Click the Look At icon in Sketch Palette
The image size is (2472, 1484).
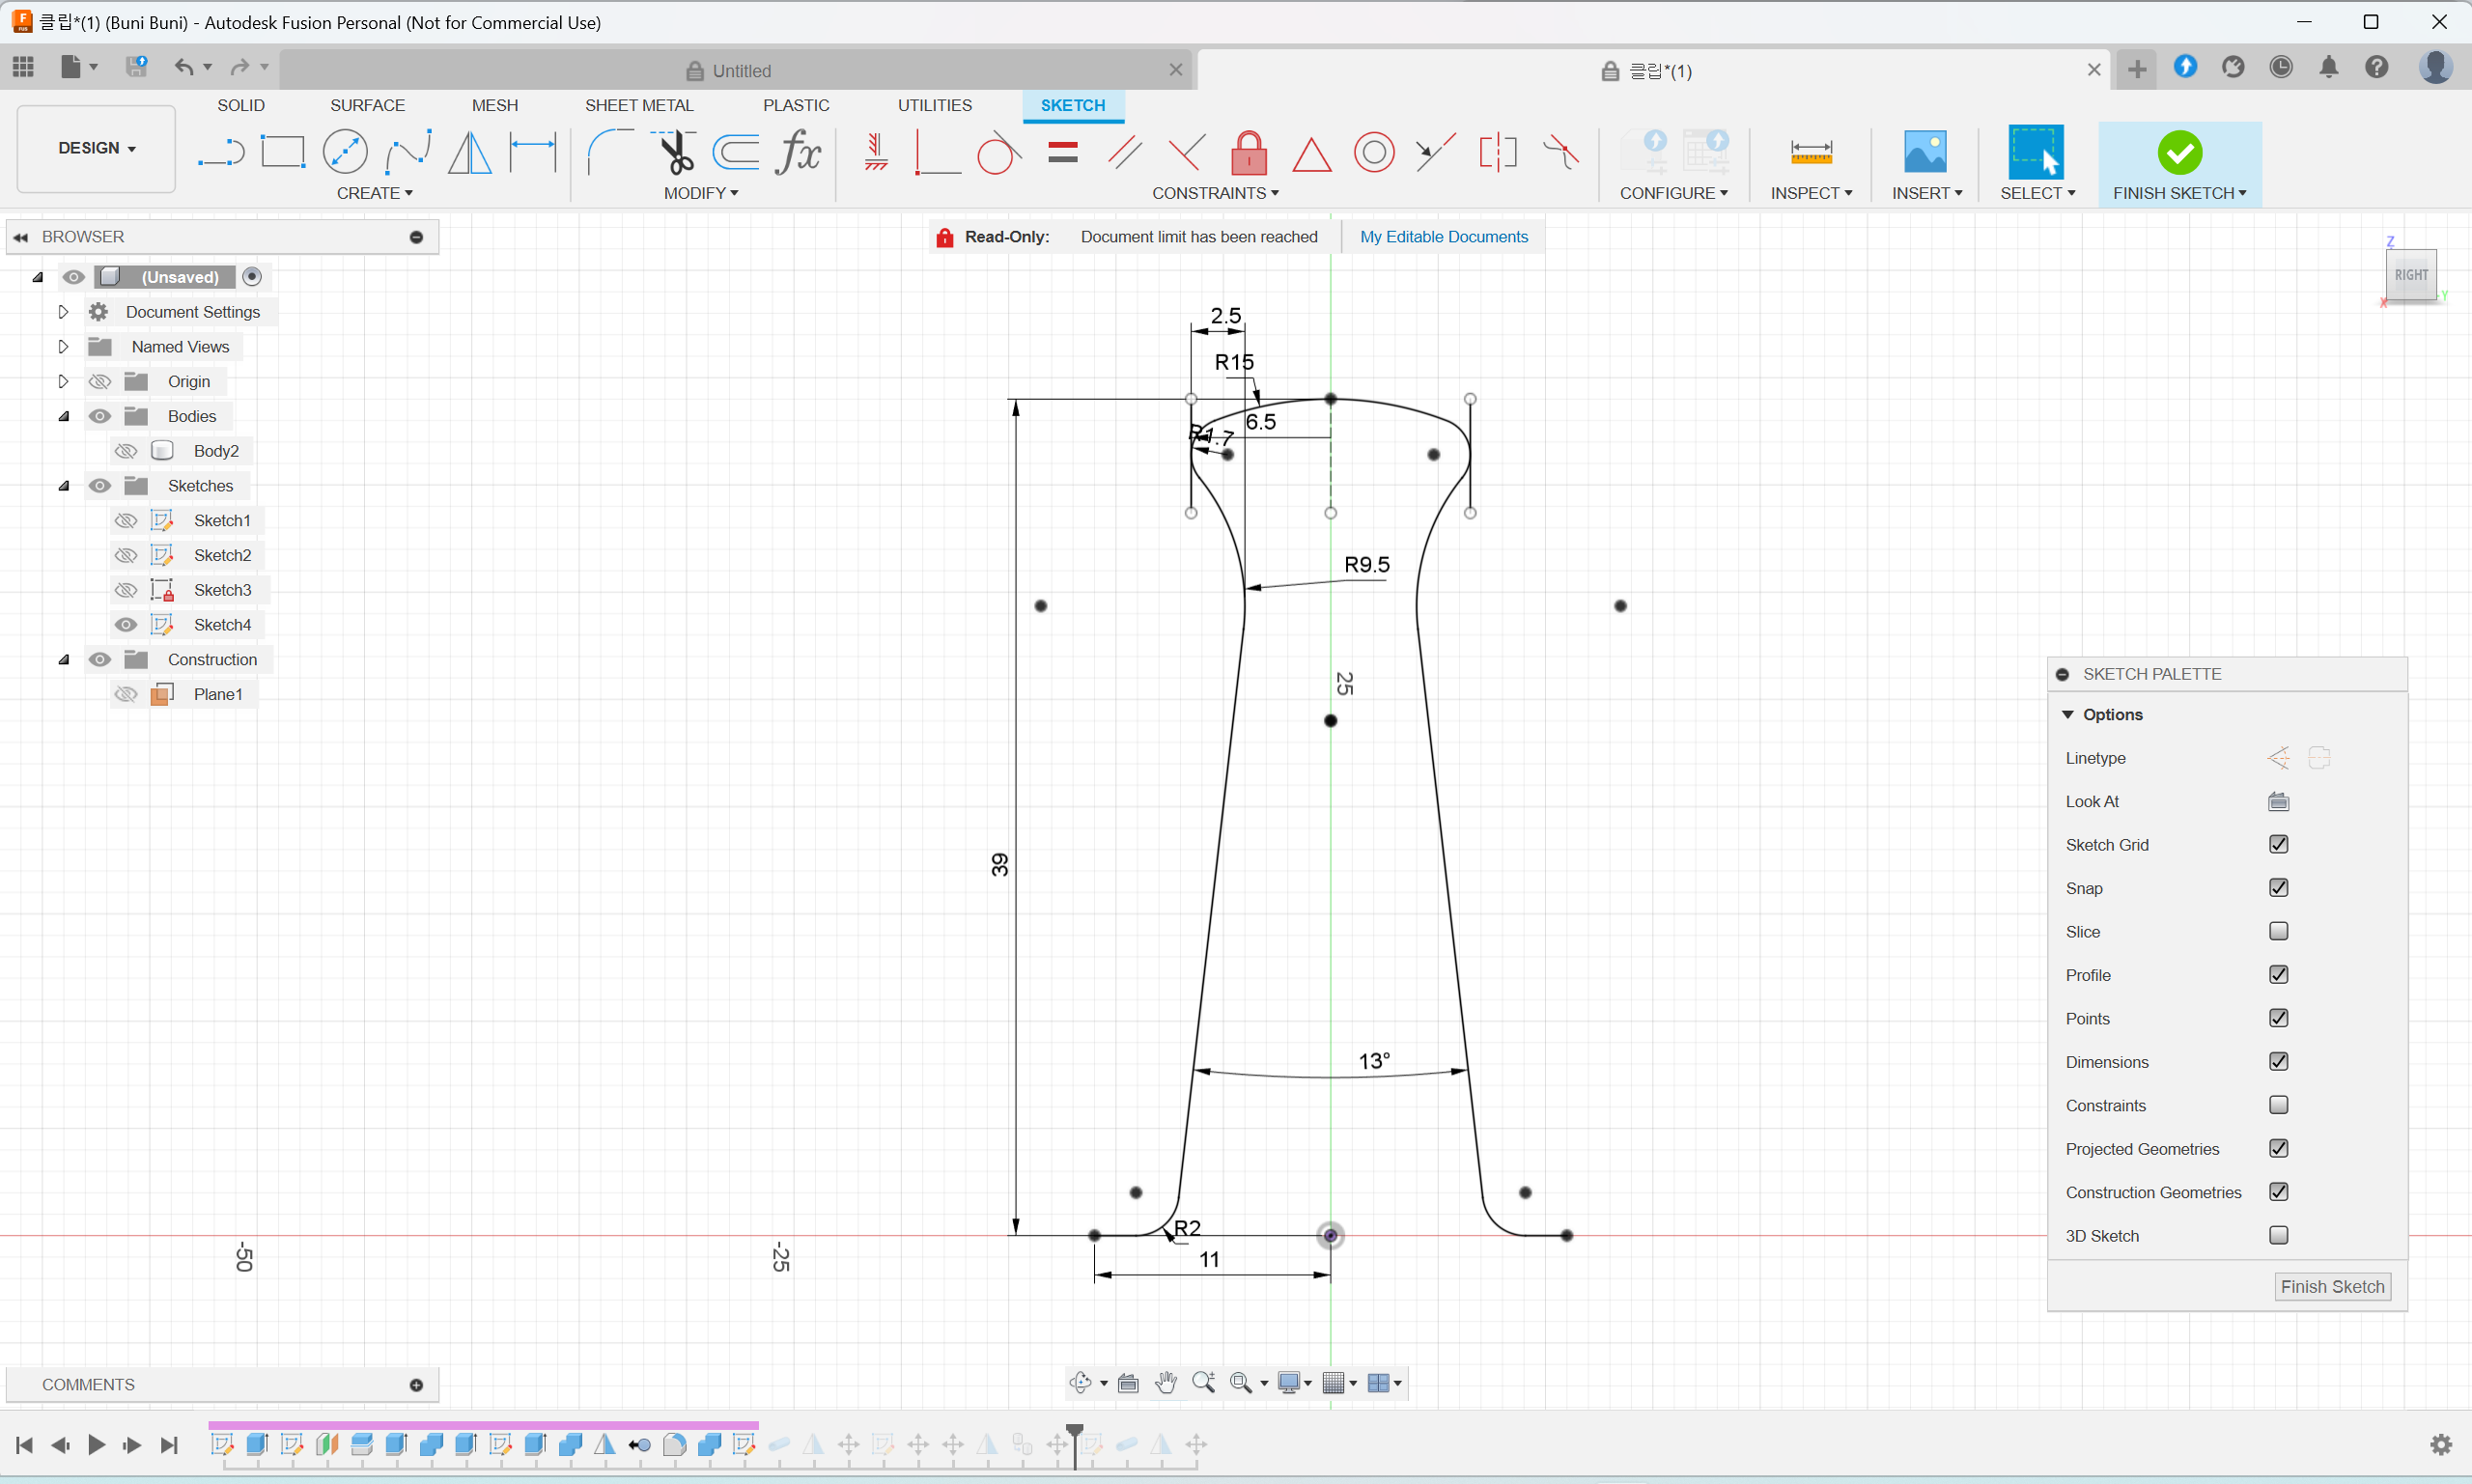coord(2278,801)
